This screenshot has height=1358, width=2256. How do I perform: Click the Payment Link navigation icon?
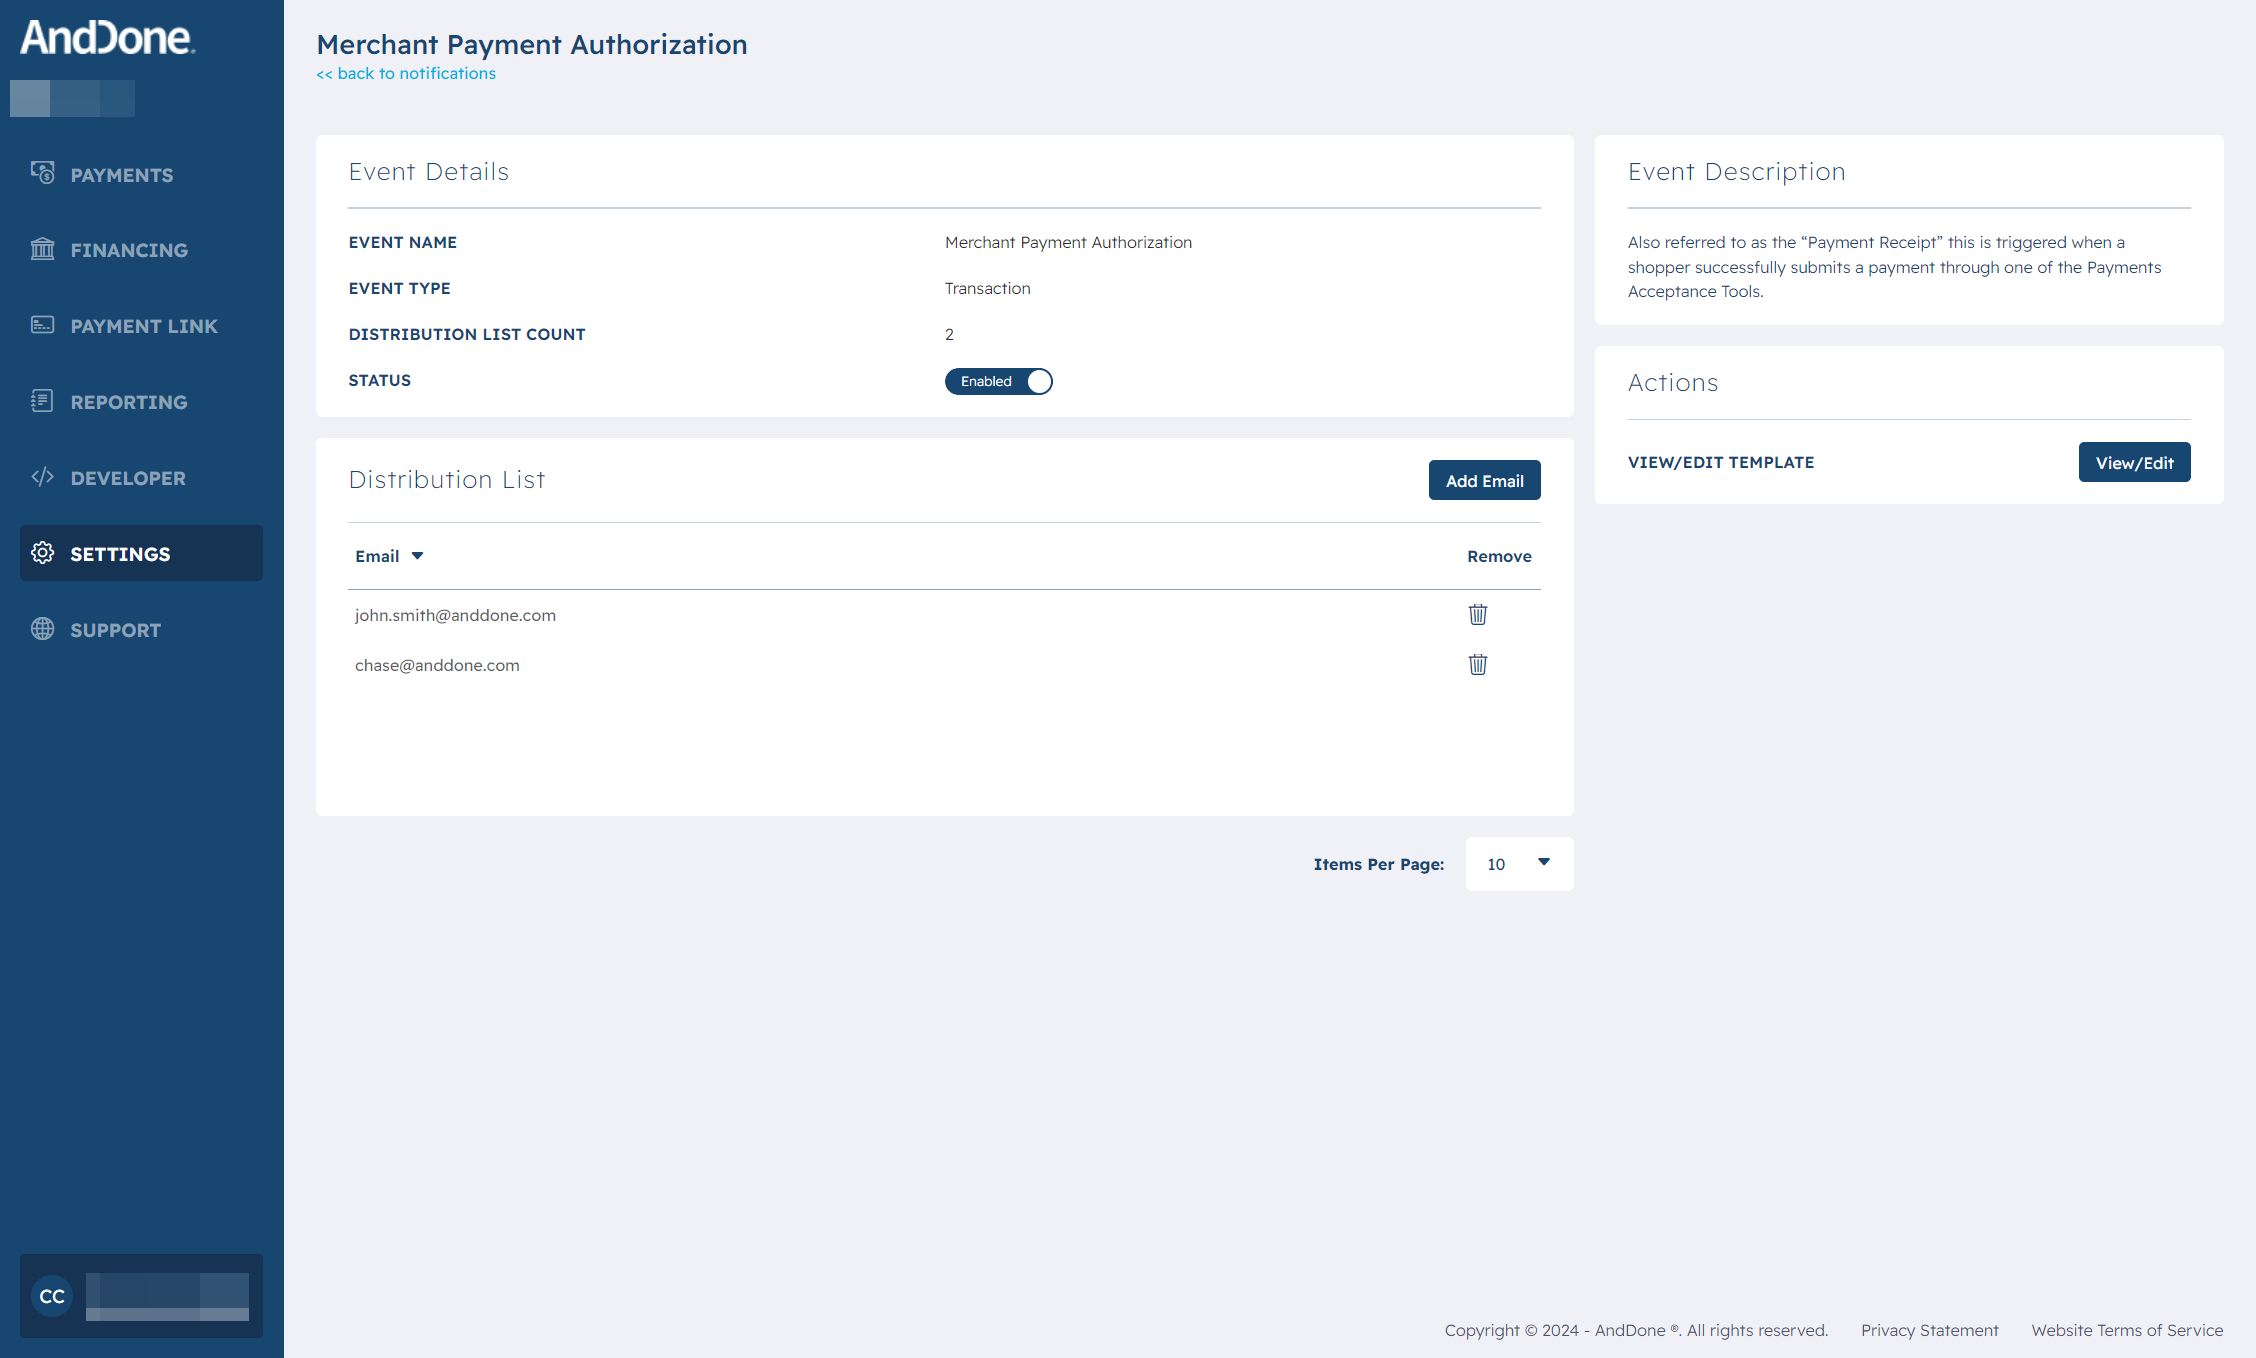coord(44,325)
